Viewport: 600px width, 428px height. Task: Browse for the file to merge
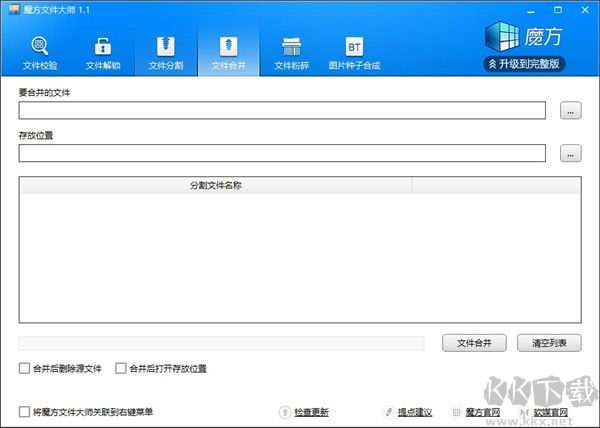570,111
